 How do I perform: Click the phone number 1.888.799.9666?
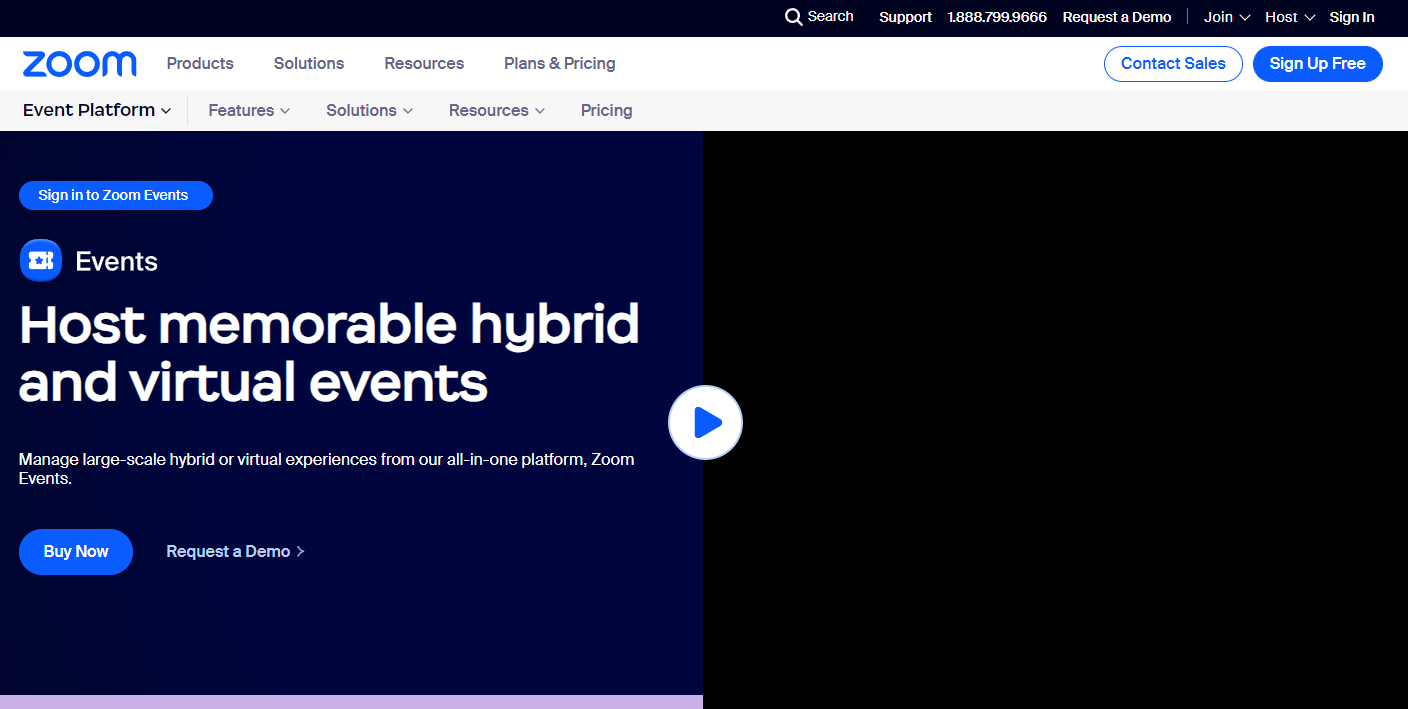(x=997, y=17)
